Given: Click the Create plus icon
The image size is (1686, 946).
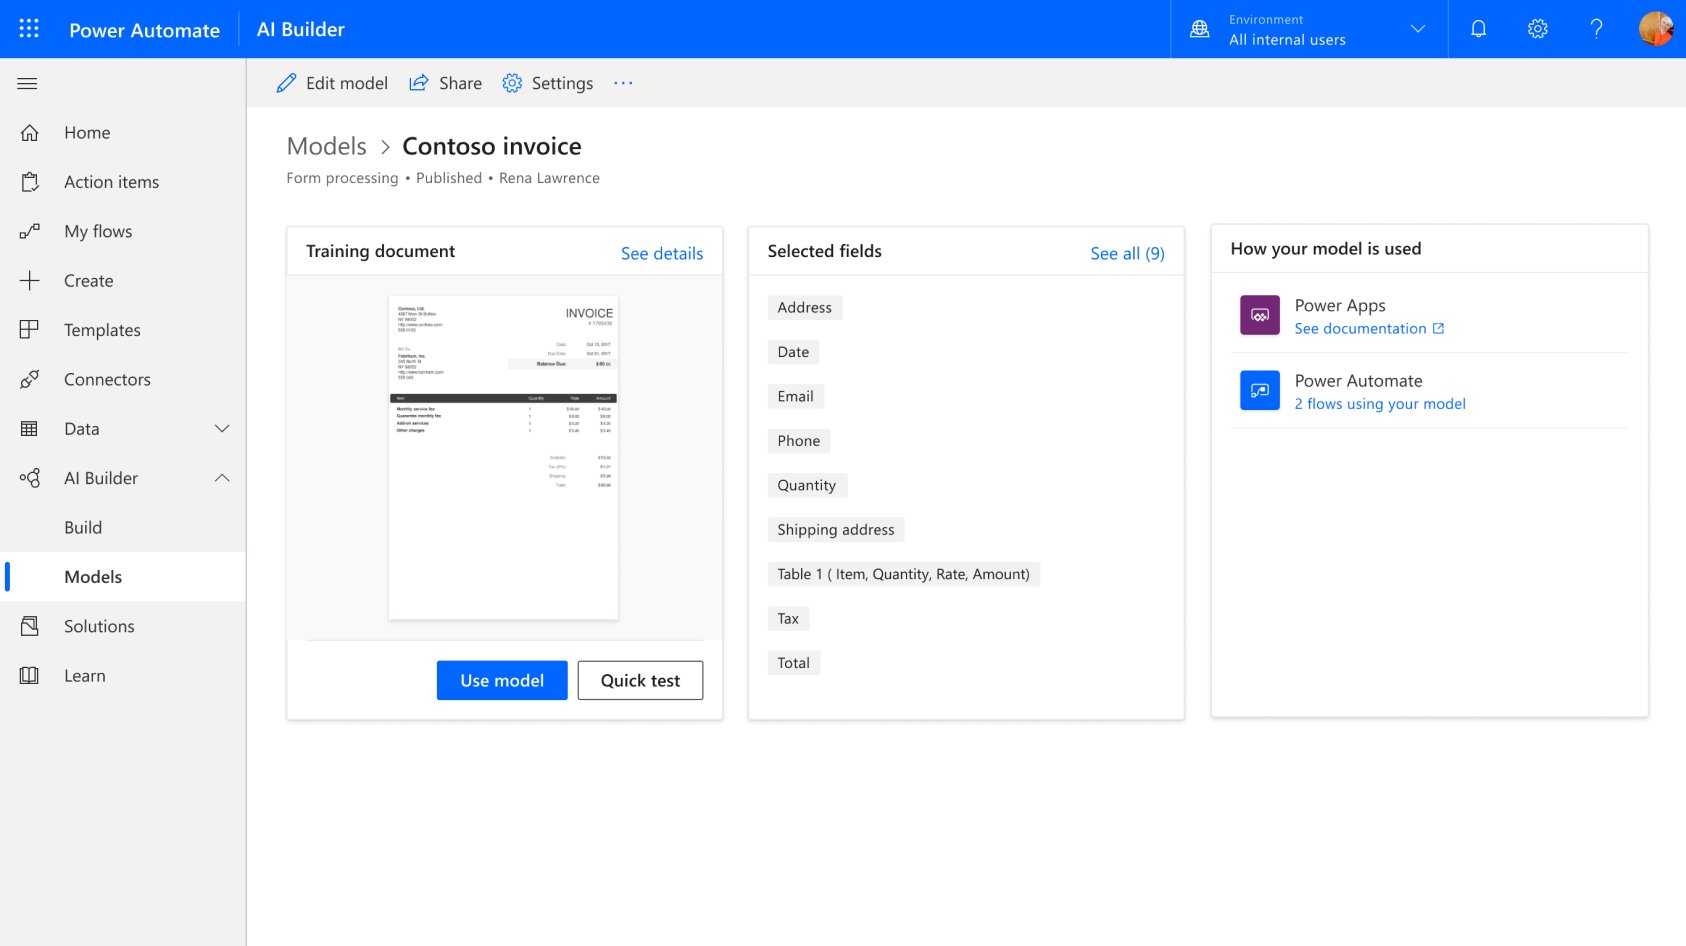Looking at the screenshot, I should coord(30,281).
